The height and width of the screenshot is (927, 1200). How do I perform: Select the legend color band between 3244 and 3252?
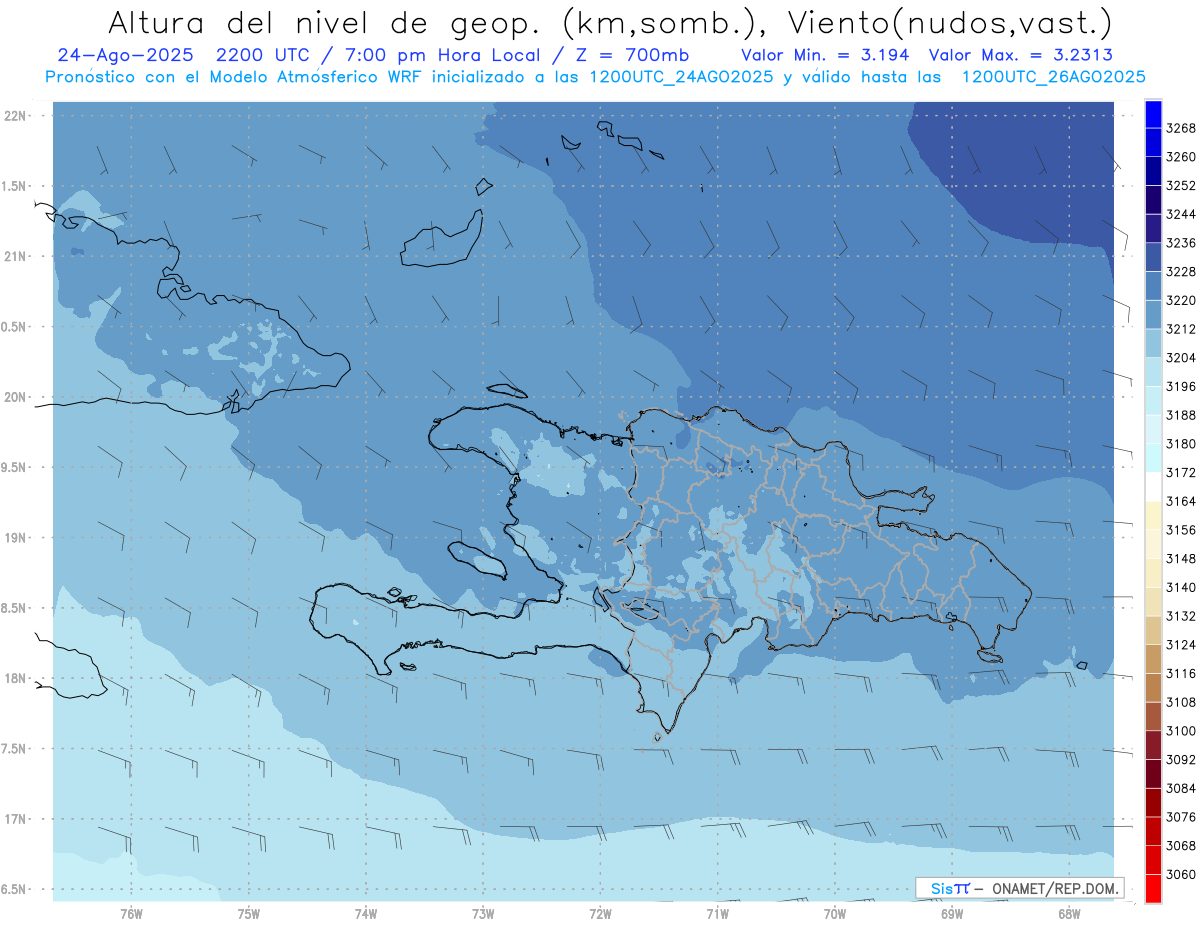(x=1153, y=200)
